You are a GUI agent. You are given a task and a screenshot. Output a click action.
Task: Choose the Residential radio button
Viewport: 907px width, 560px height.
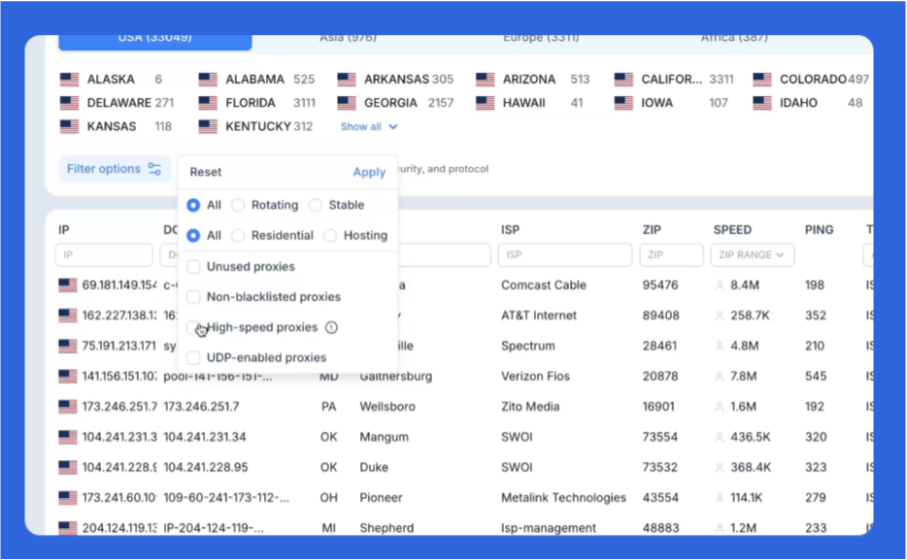tap(238, 235)
